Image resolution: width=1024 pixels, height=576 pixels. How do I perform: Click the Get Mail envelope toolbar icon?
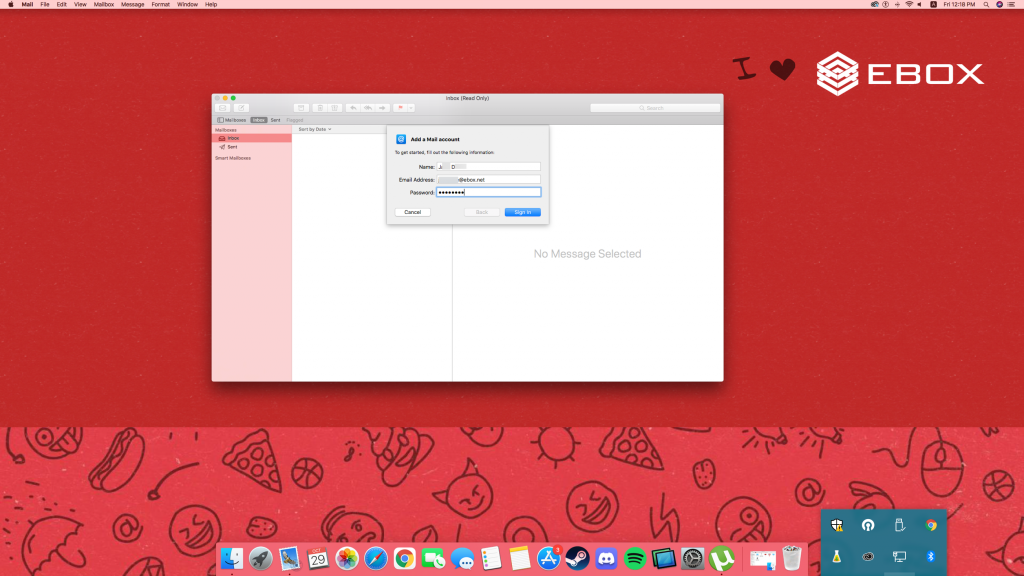tap(223, 108)
